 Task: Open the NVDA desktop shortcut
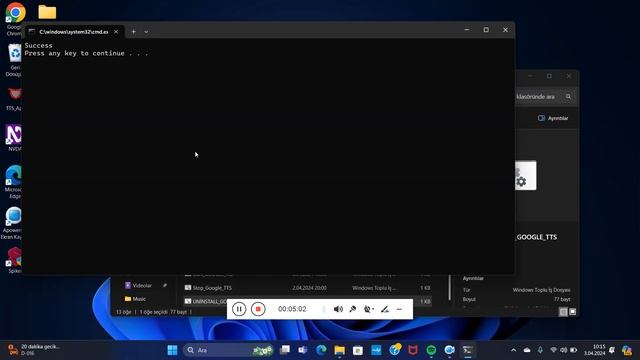coord(14,138)
